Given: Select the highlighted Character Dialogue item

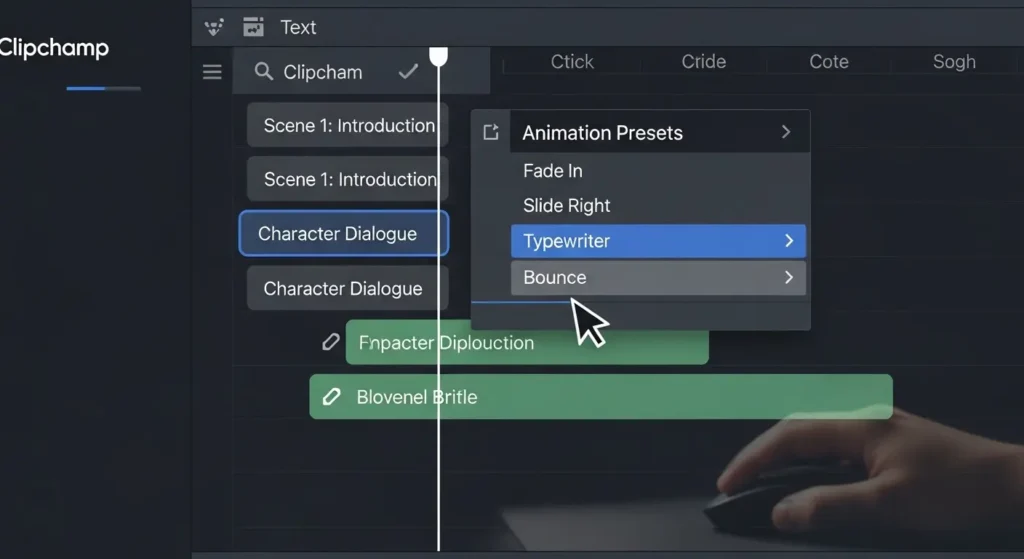Looking at the screenshot, I should (x=344, y=233).
